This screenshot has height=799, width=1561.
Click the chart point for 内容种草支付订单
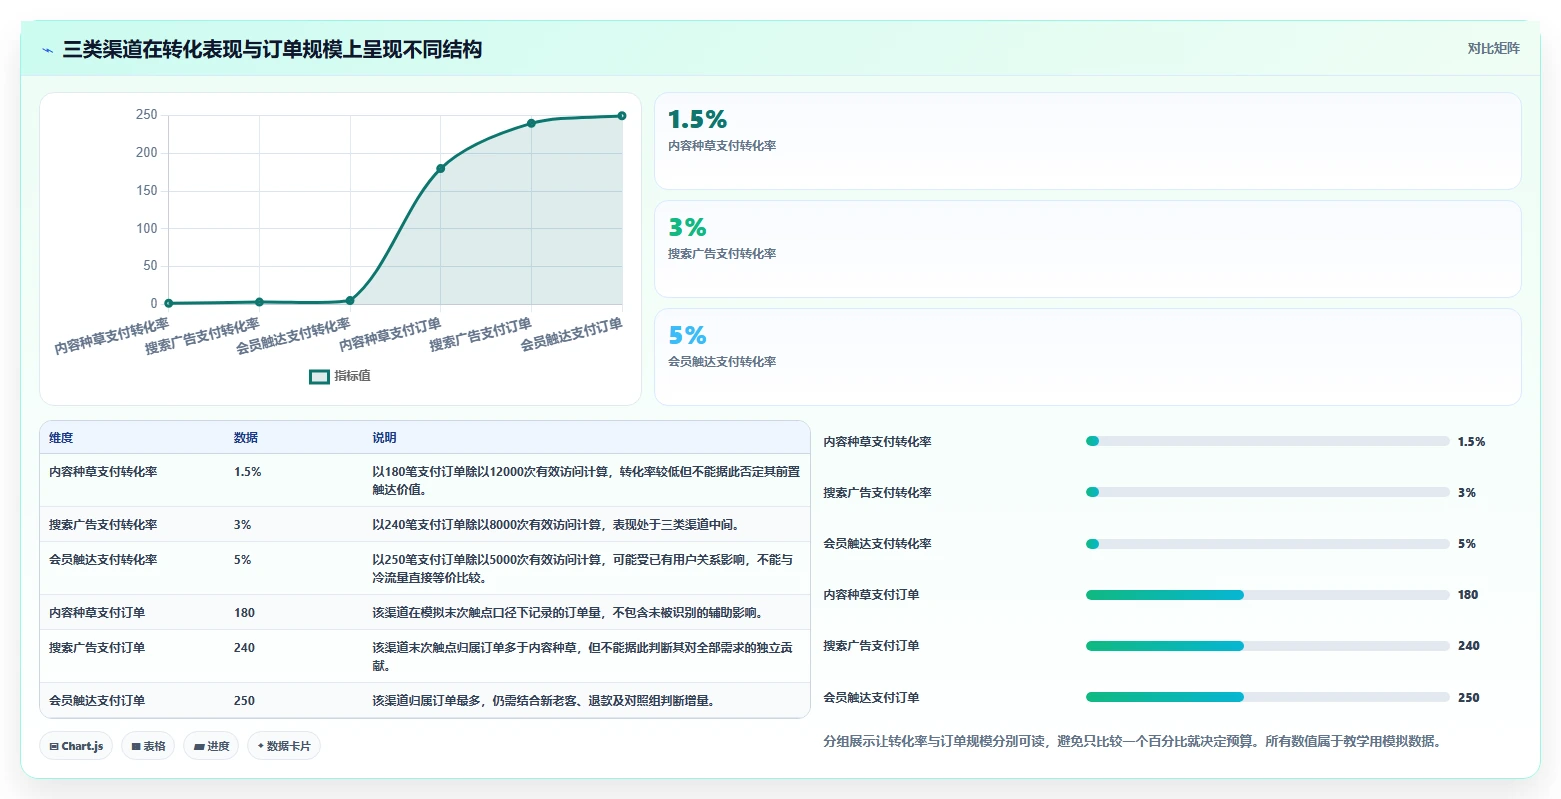tap(440, 168)
